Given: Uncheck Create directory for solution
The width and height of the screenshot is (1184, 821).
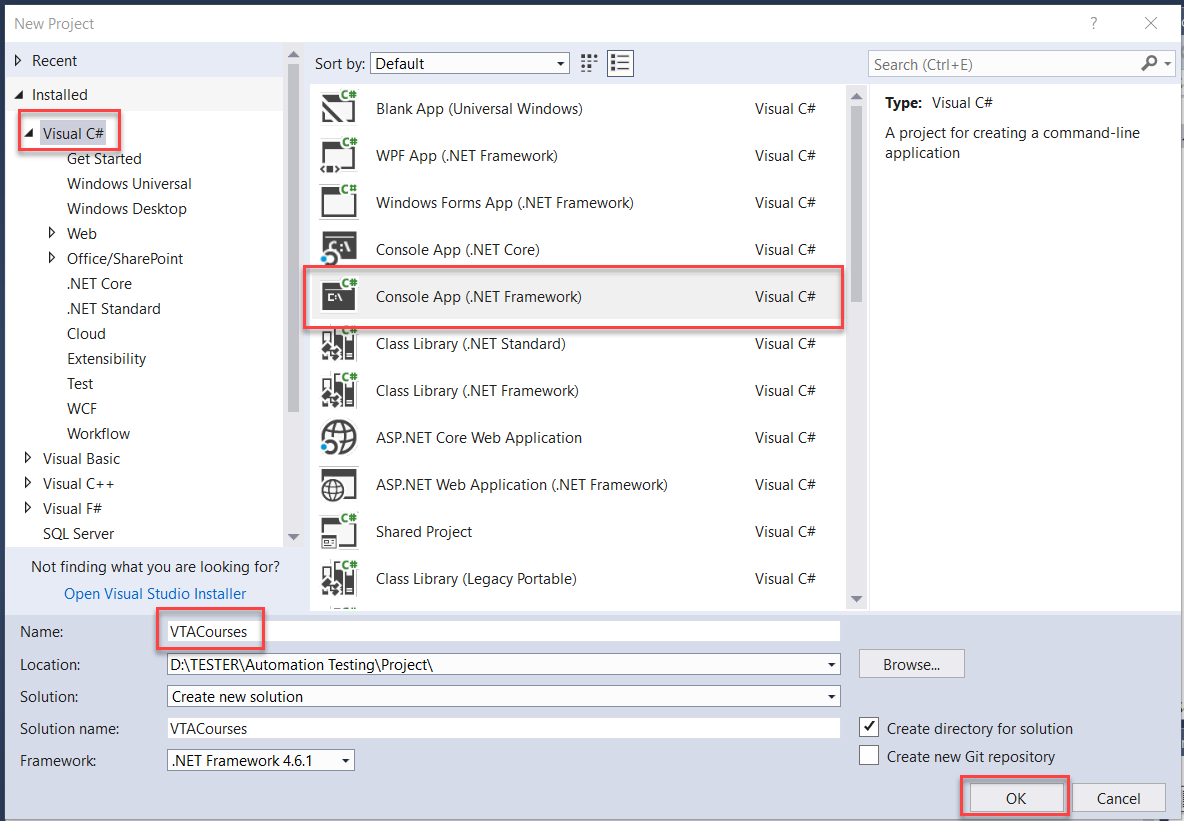Looking at the screenshot, I should [x=870, y=728].
